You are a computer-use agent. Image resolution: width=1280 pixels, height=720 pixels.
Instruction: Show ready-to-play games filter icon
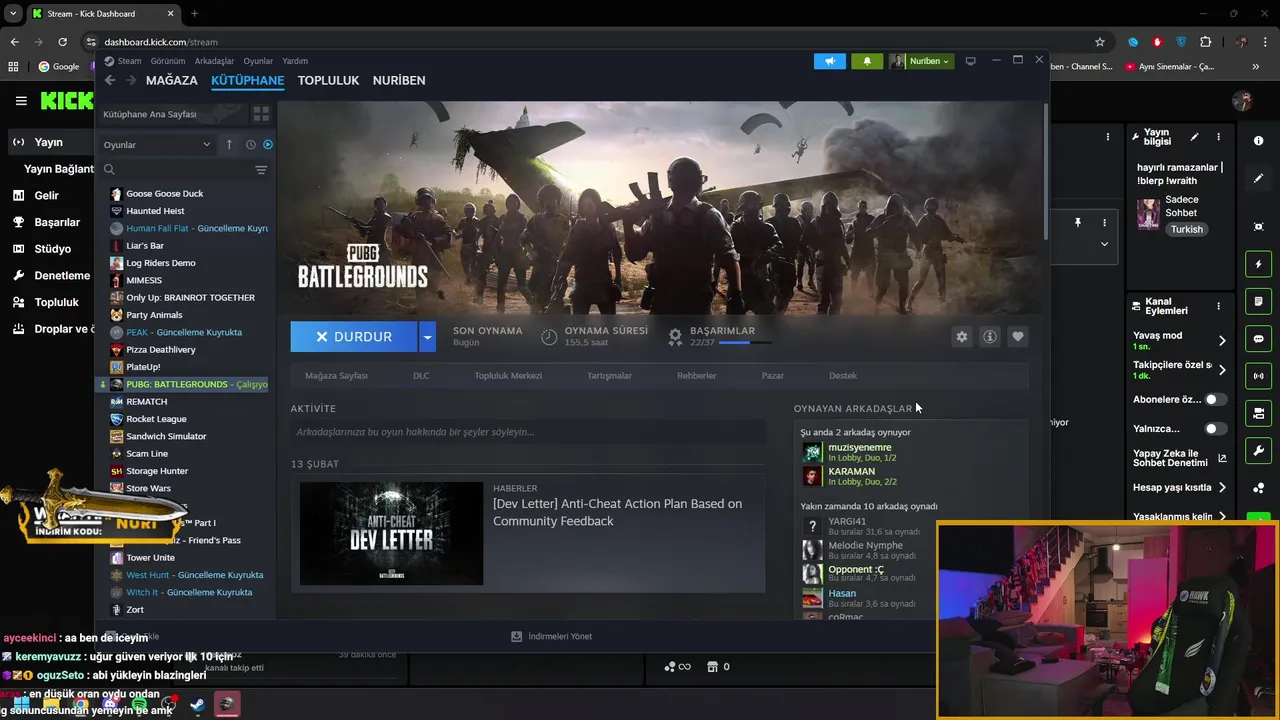(x=267, y=144)
